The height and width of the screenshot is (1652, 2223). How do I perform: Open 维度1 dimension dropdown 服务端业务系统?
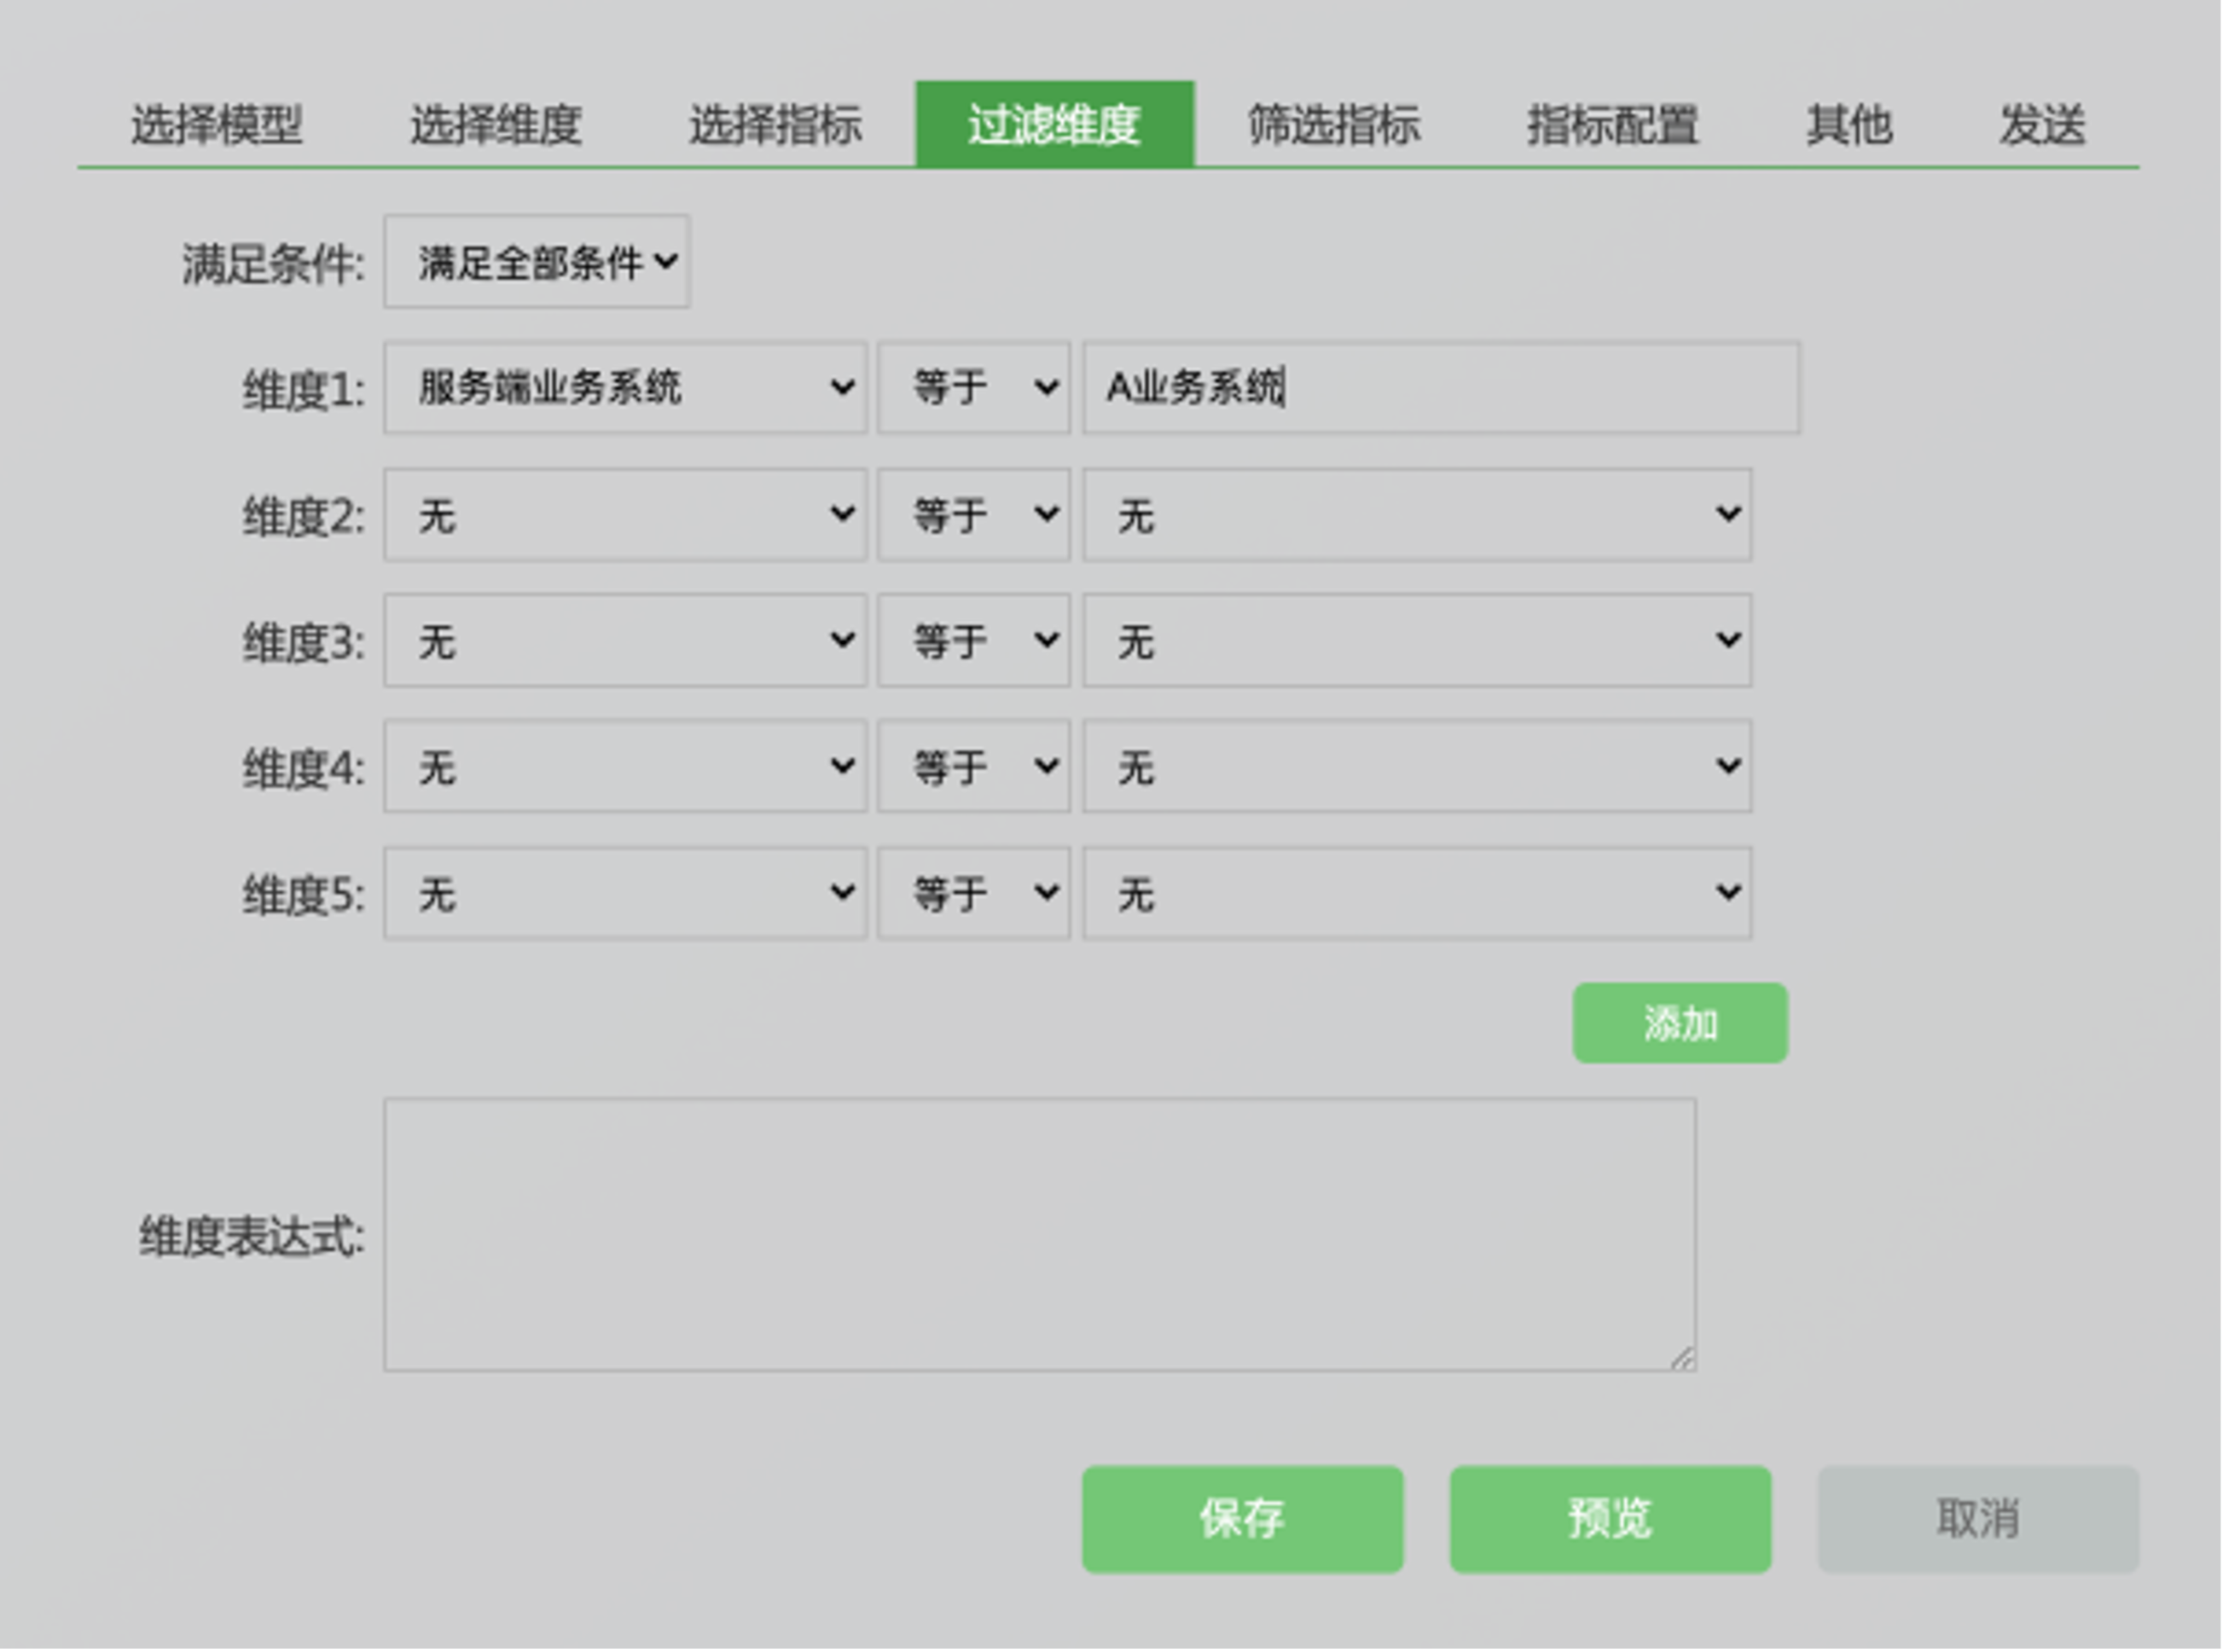[625, 388]
